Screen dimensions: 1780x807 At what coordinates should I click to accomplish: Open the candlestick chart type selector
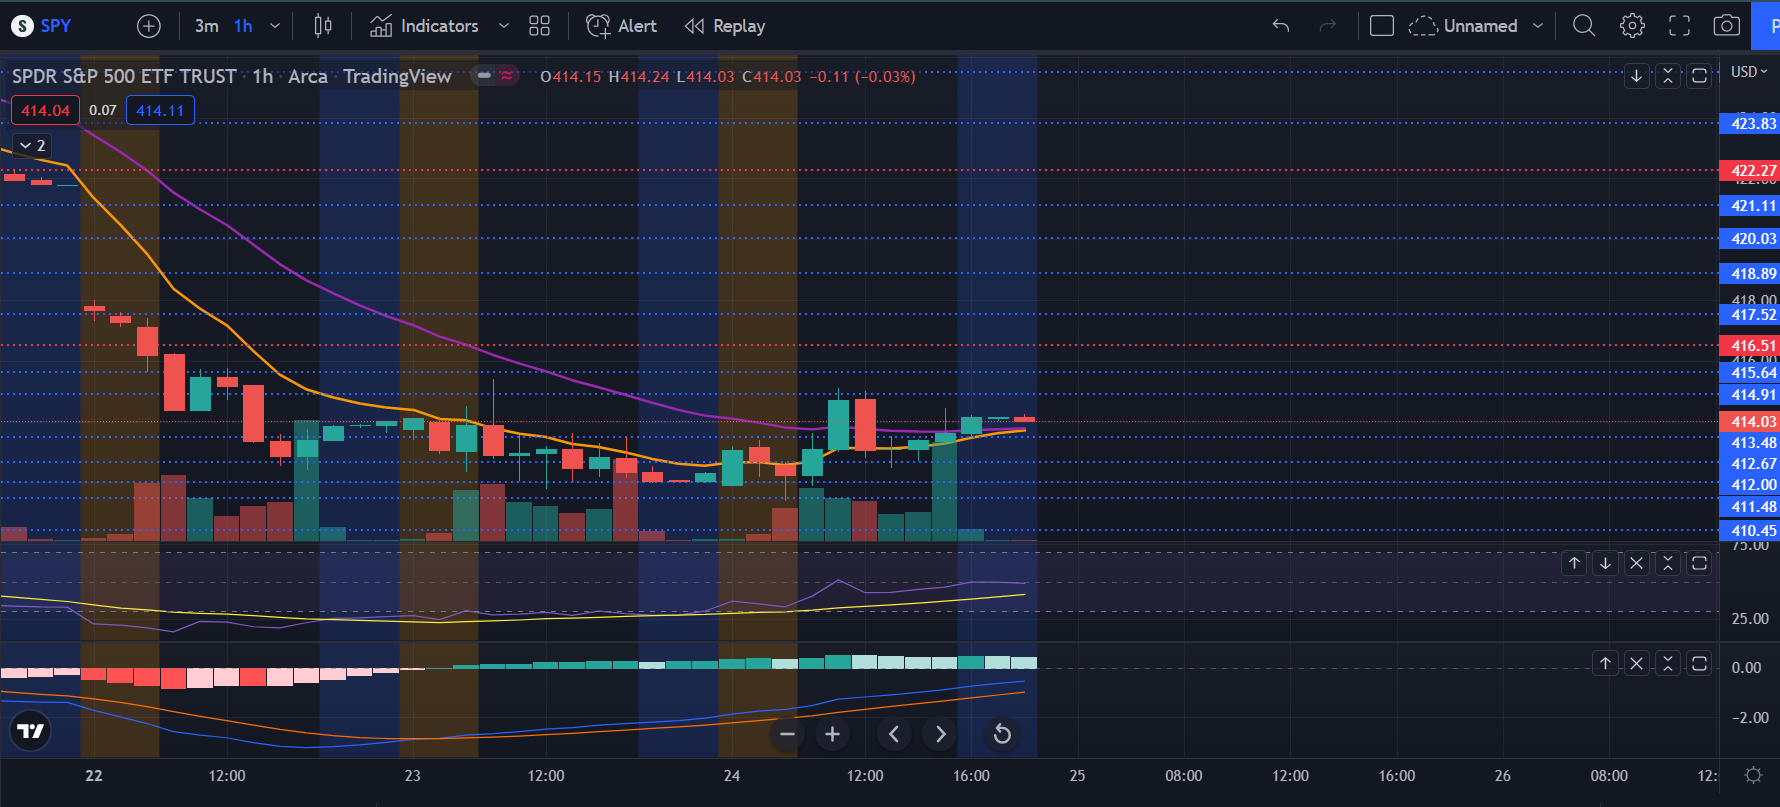(323, 26)
